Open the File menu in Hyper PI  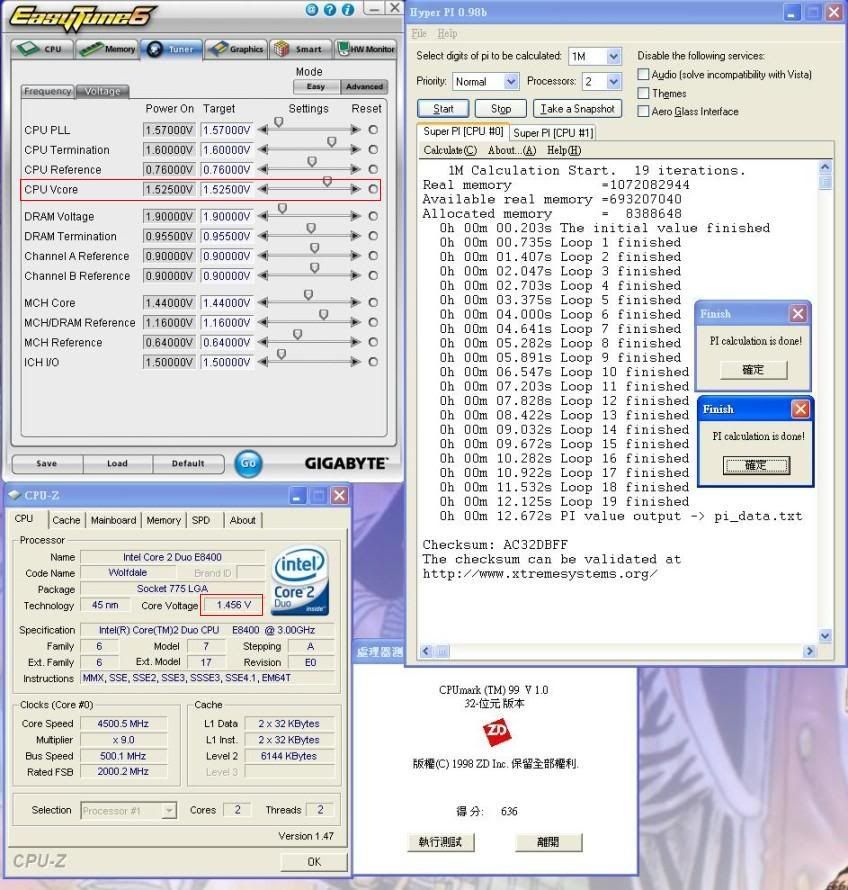(x=419, y=33)
